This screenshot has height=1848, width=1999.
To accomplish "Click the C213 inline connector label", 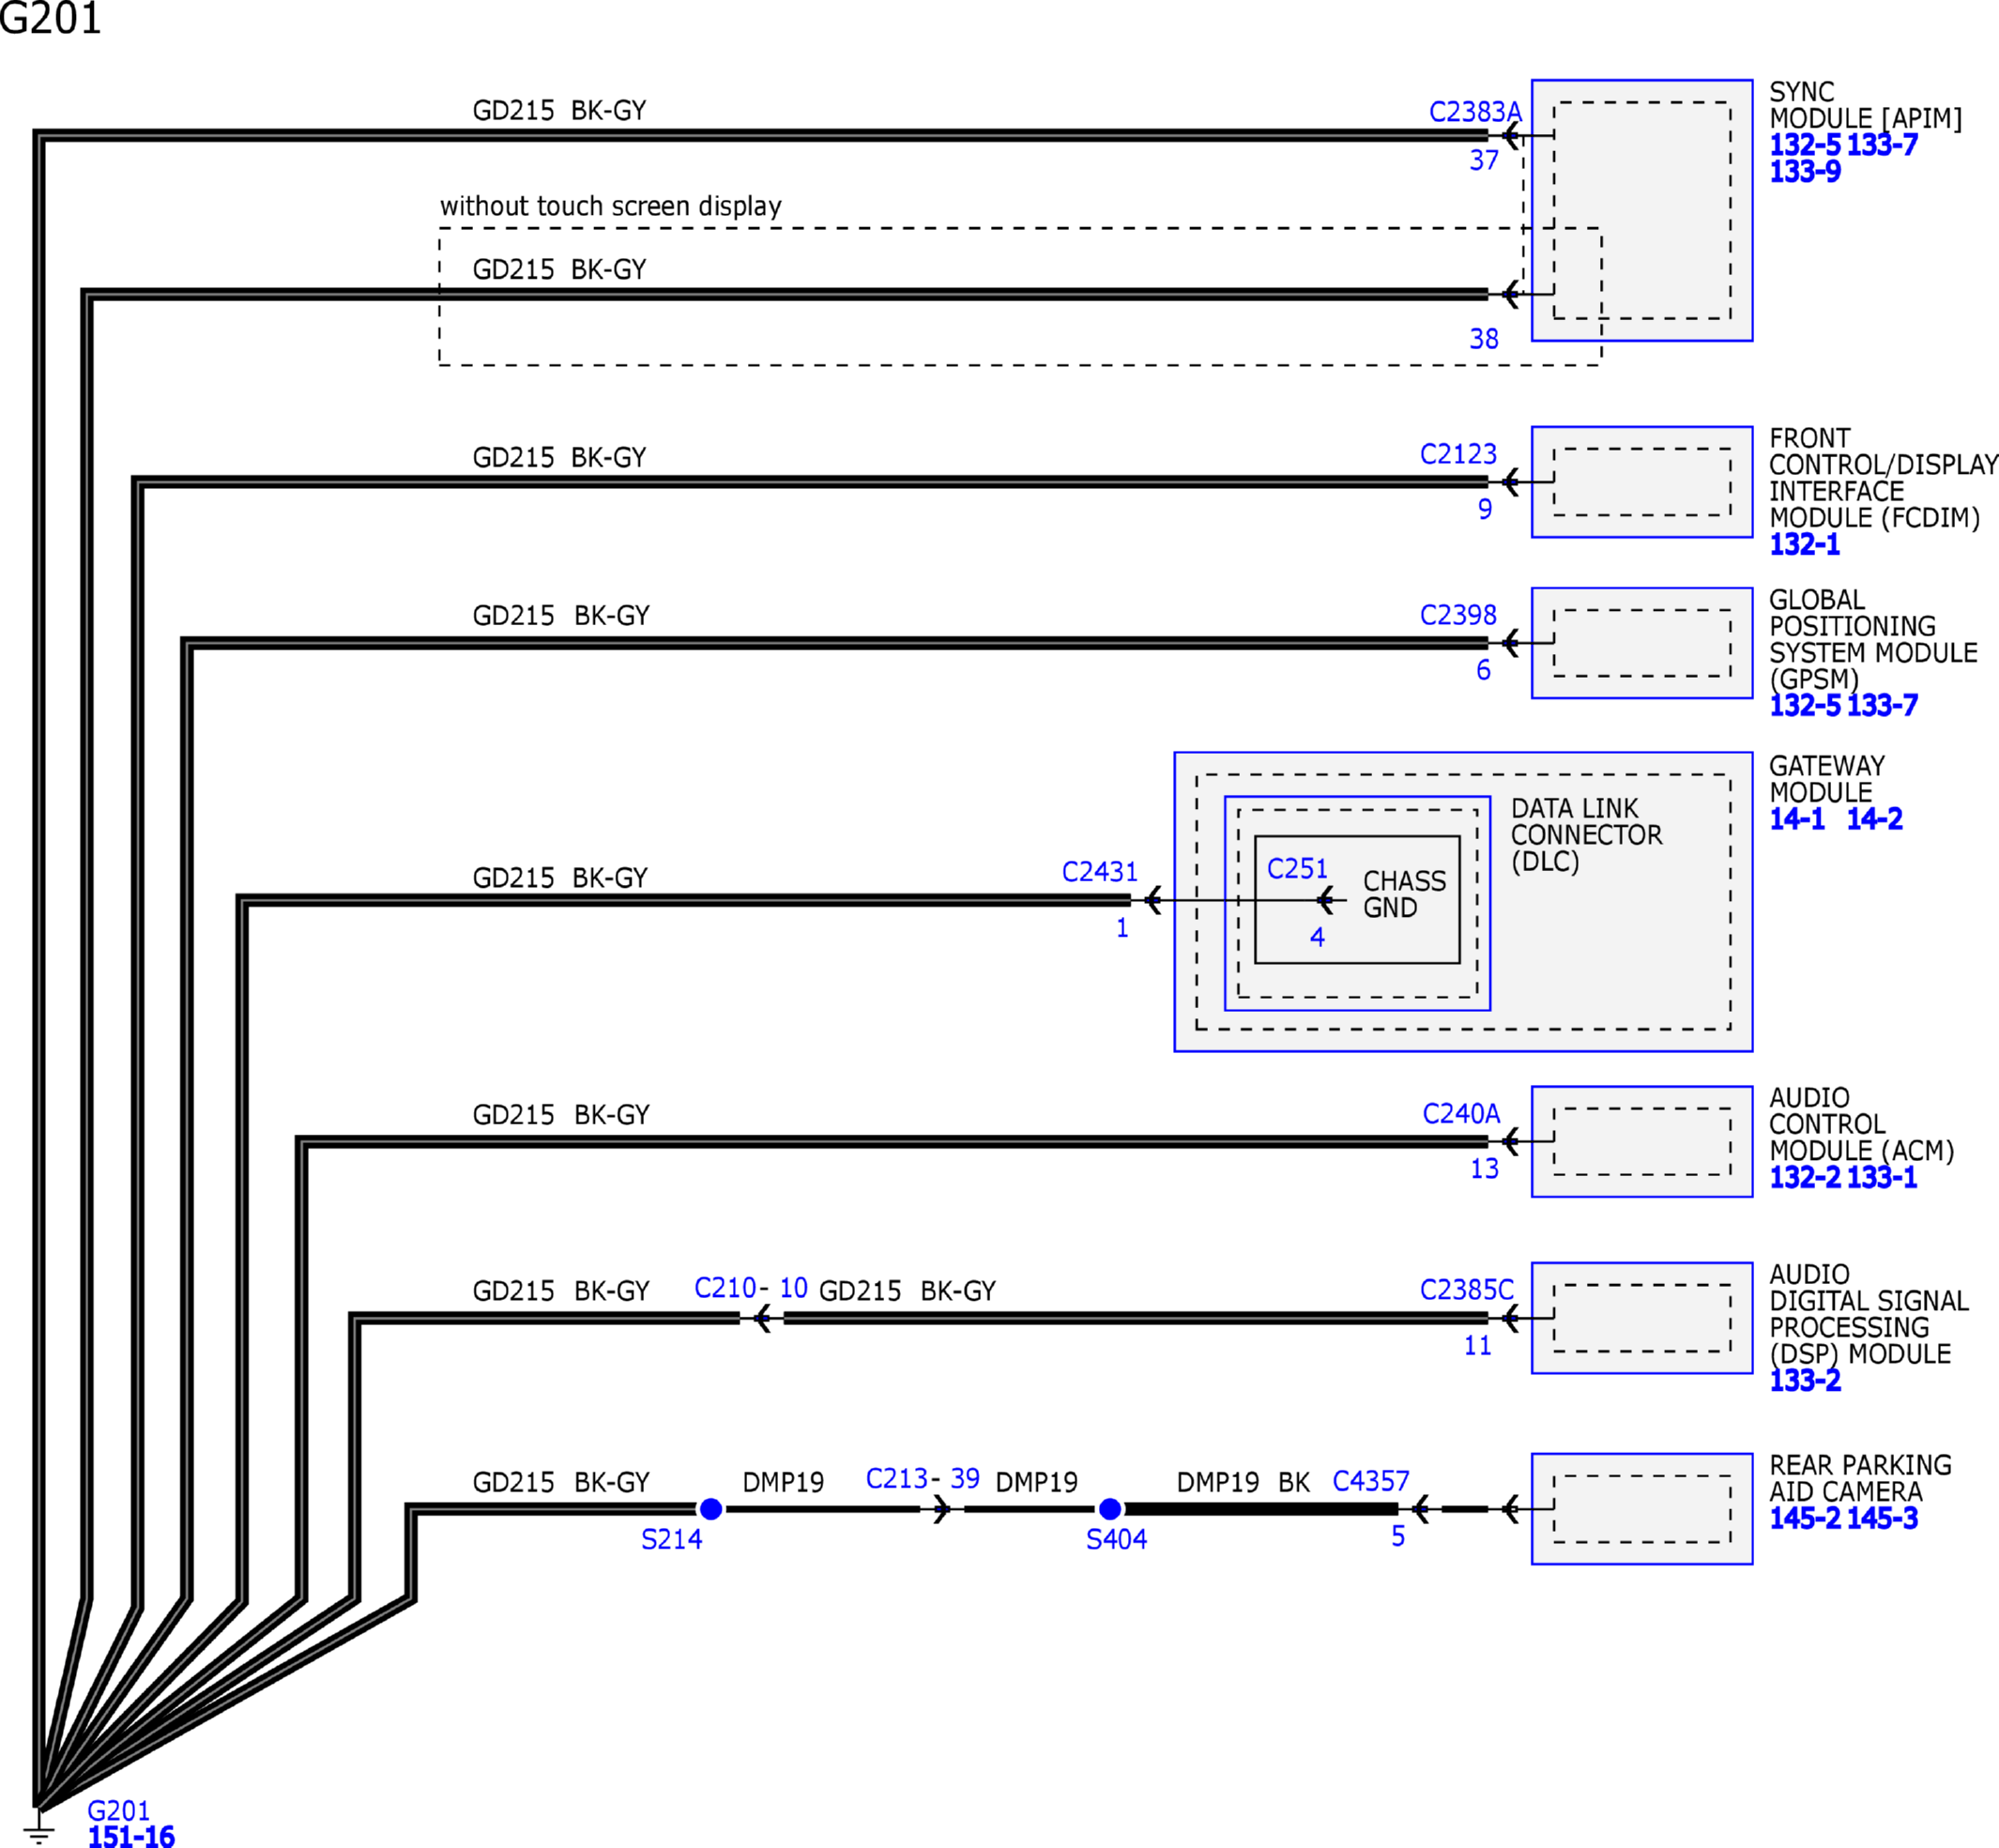I will click(896, 1478).
